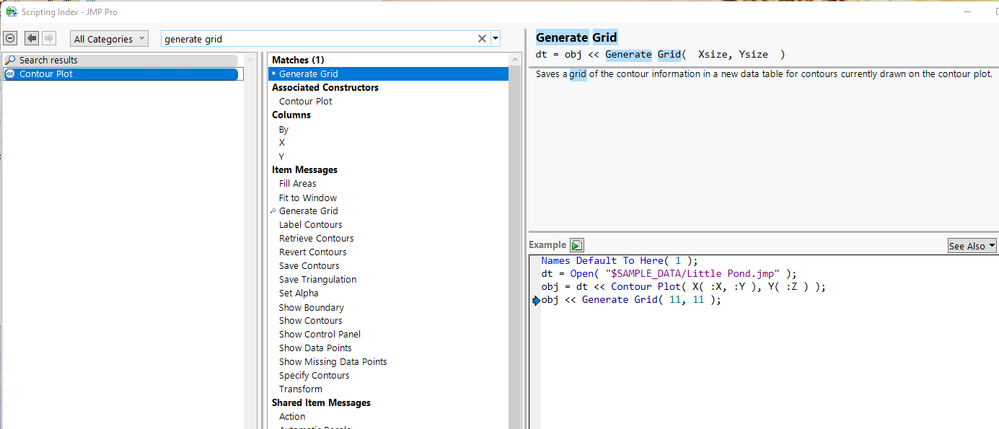Select Fill Areas message
Image resolution: width=999 pixels, height=429 pixels.
tap(298, 184)
